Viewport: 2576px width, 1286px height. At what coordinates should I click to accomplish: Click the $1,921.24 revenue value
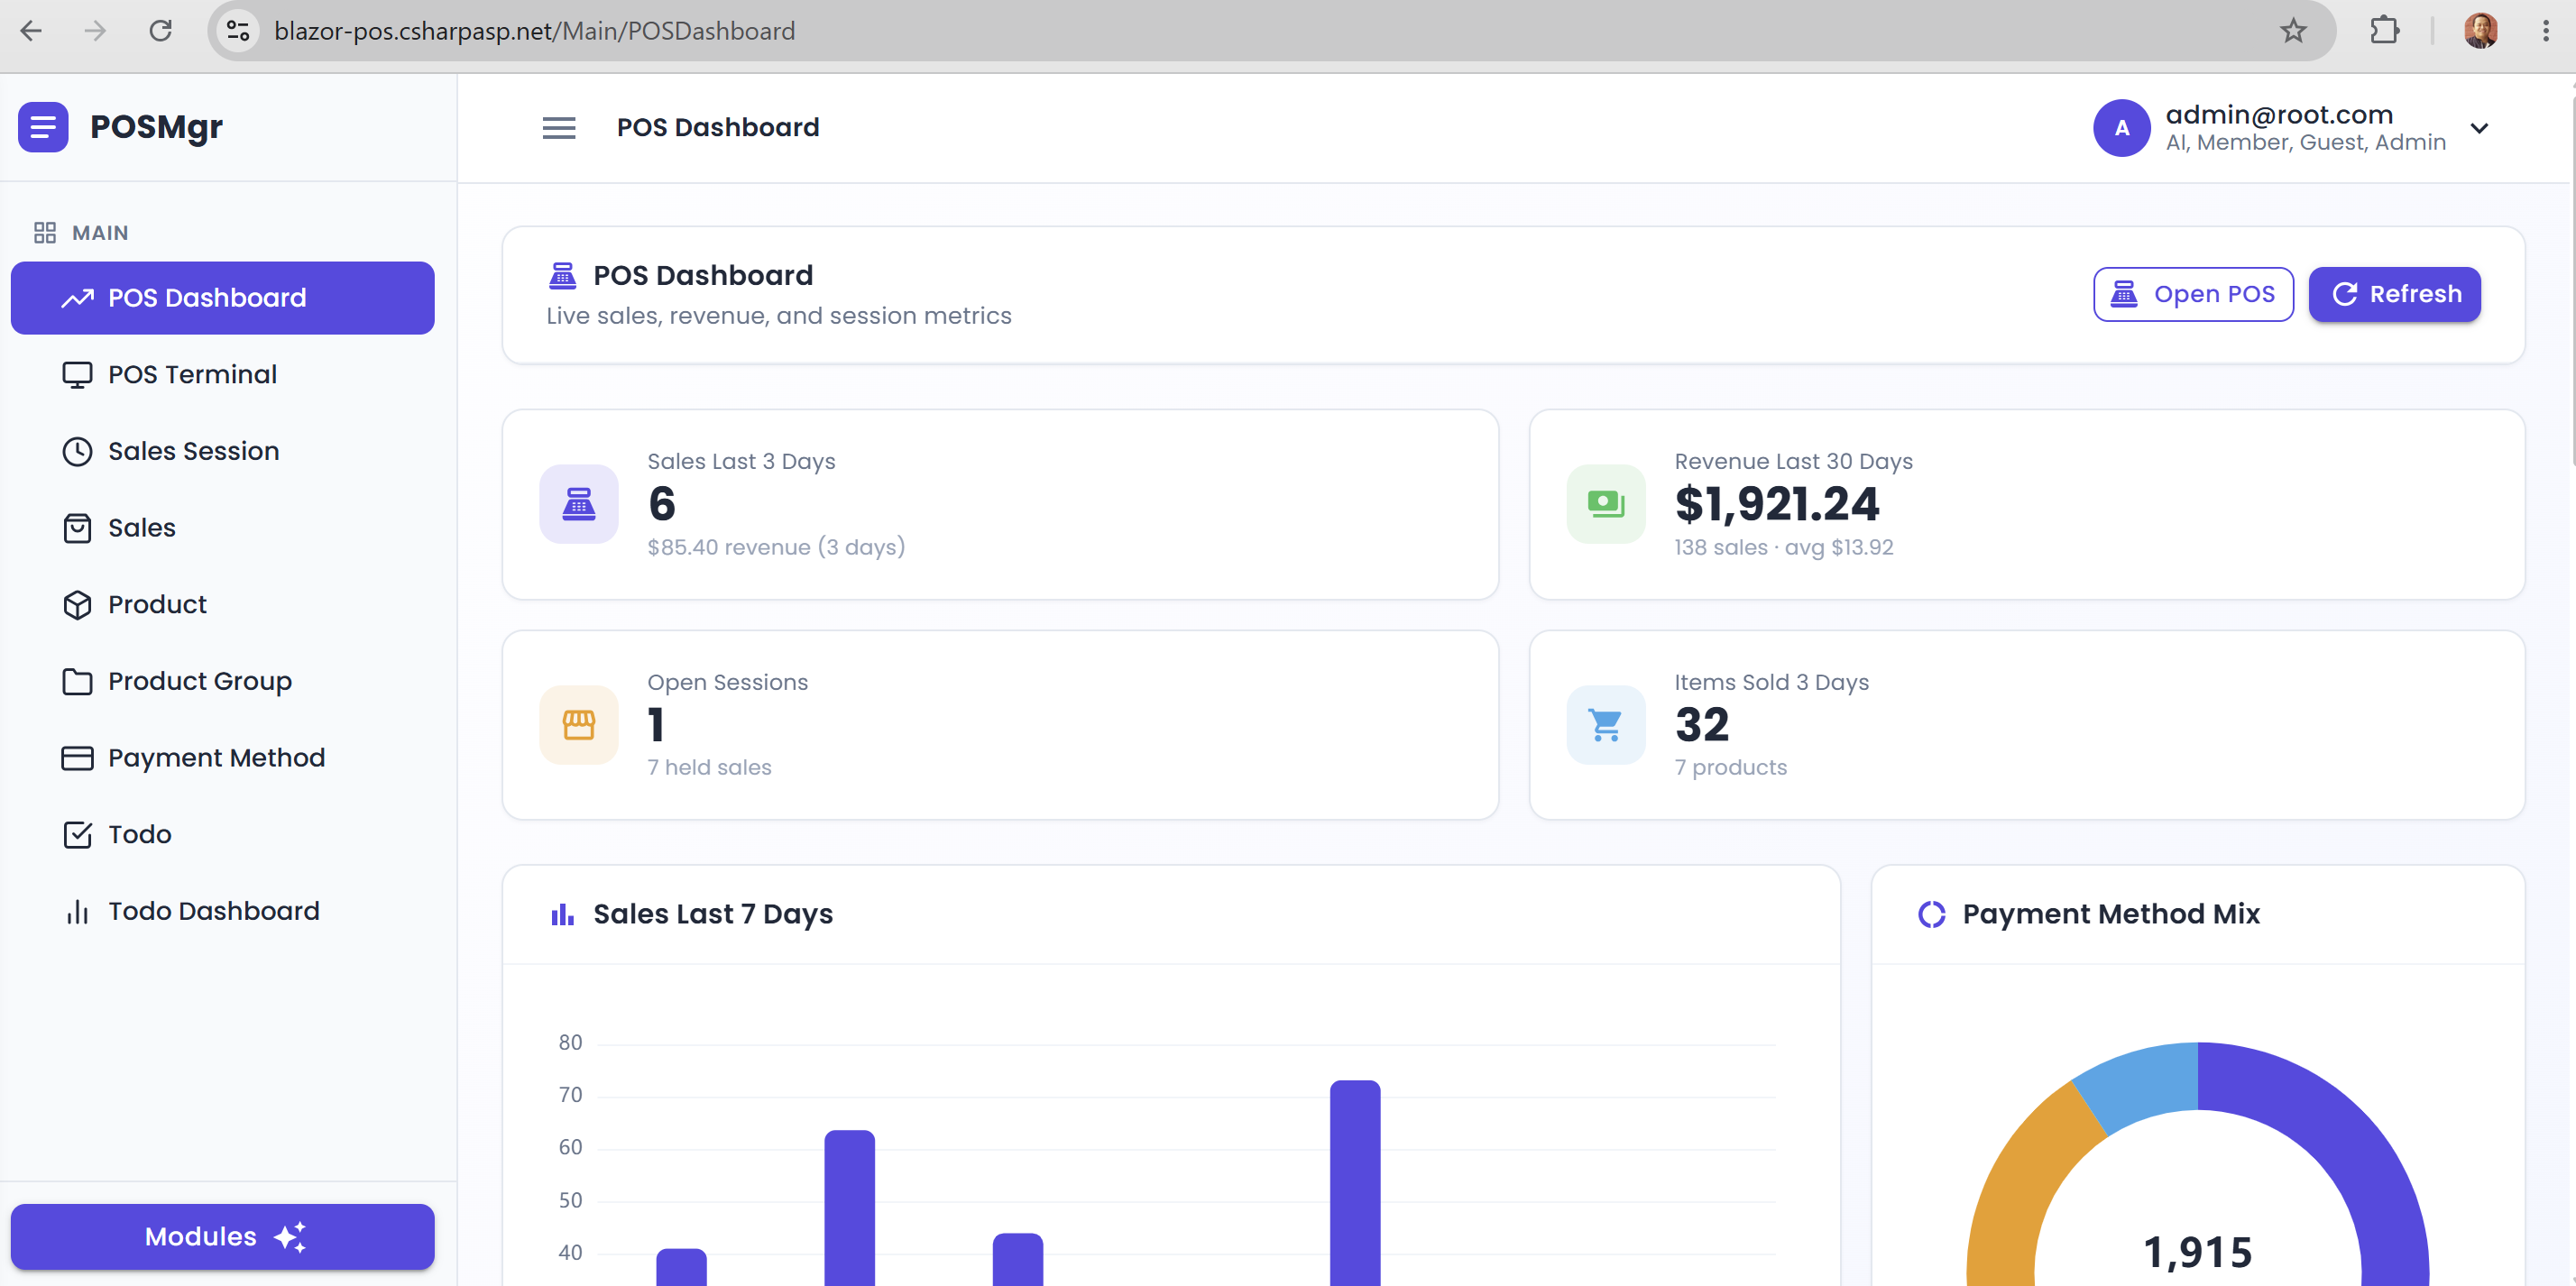[x=1777, y=504]
